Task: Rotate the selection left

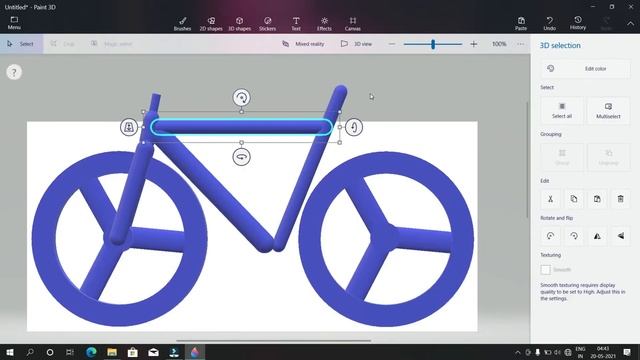Action: [550, 236]
